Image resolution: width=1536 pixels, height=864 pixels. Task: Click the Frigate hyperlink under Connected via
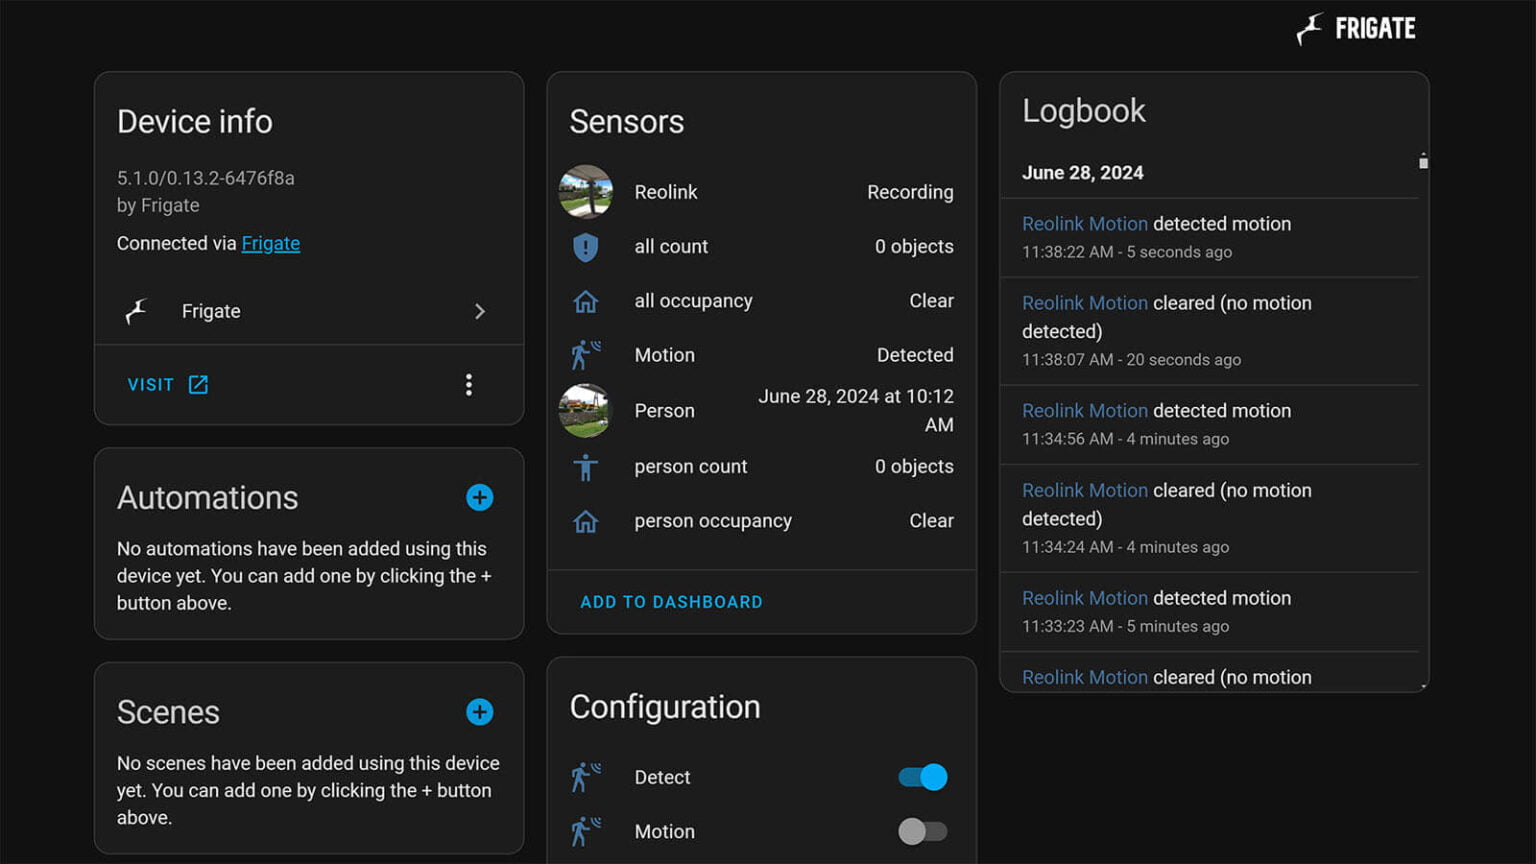[270, 244]
